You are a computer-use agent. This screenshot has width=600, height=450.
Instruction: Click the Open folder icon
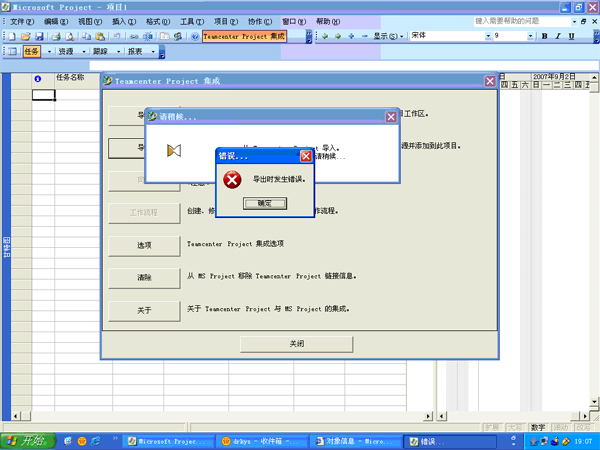[25, 36]
